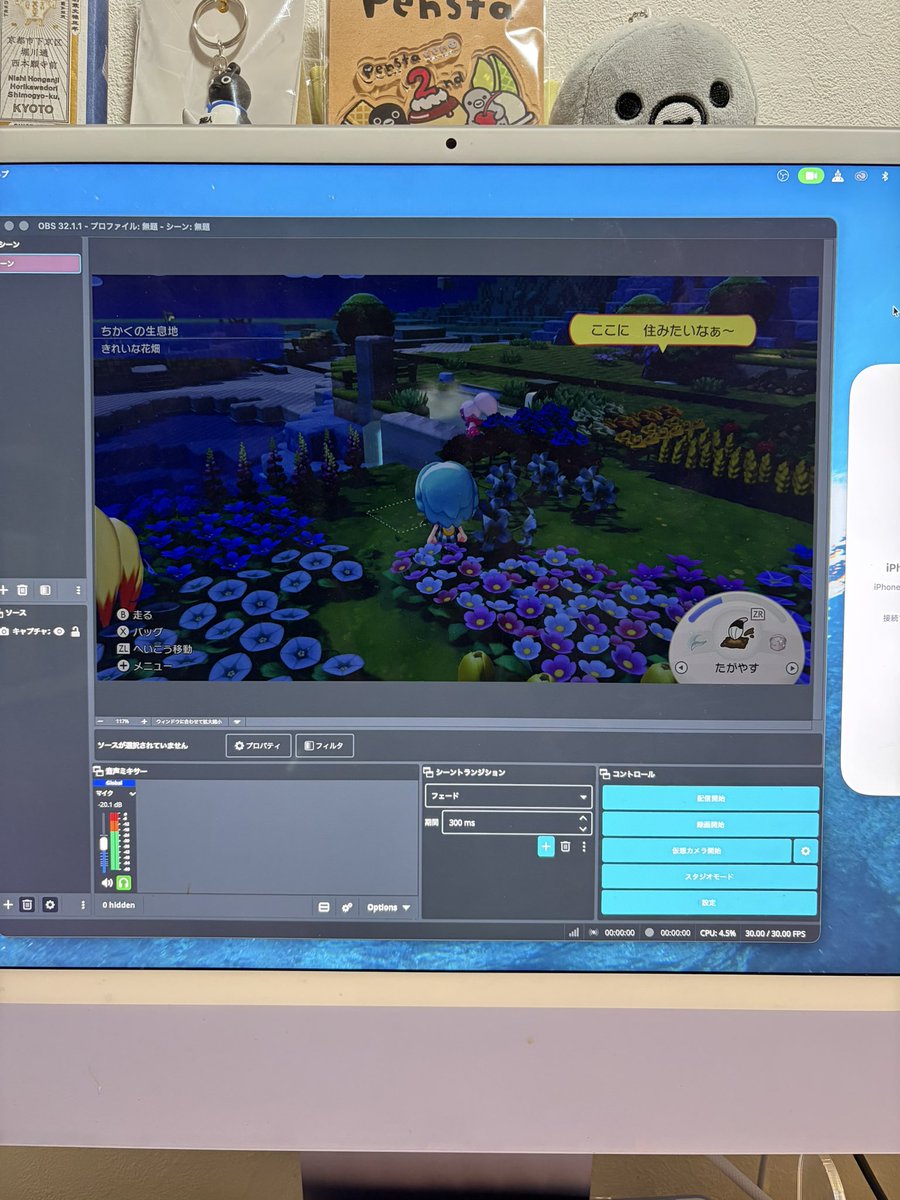The image size is (900, 1200).
Task: Click the green camera indicator in menu bar
Action: coord(810,176)
